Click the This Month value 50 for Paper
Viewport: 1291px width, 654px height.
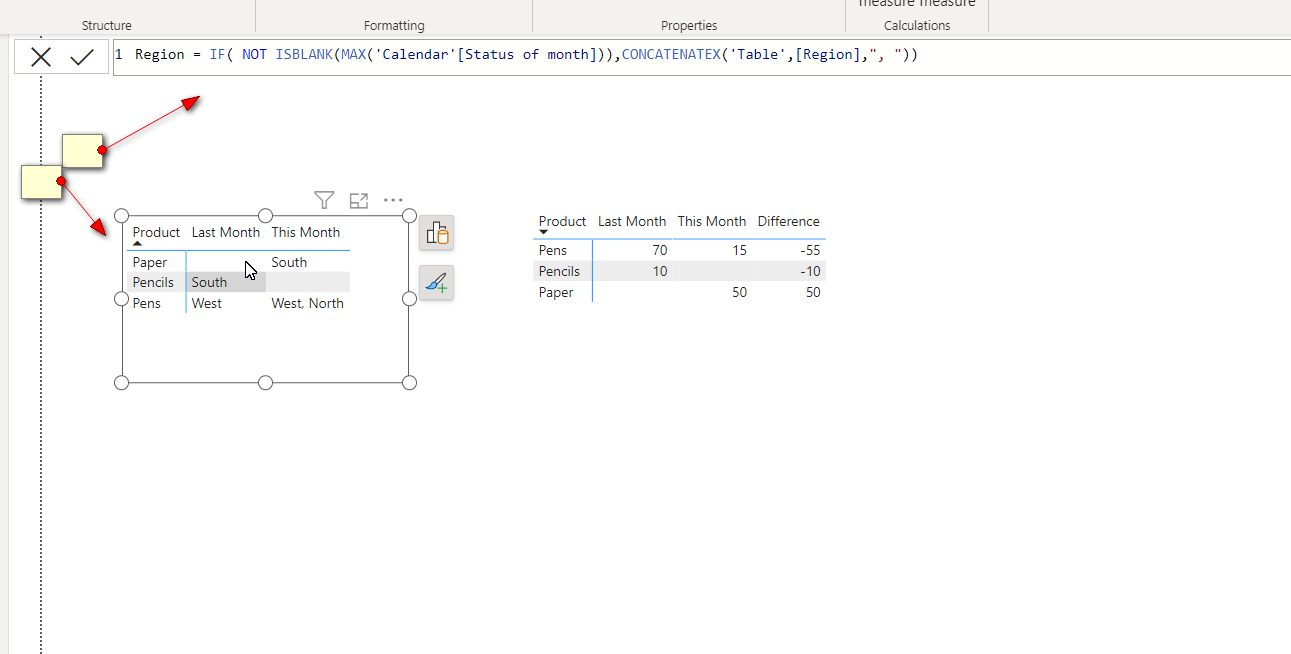coord(738,292)
